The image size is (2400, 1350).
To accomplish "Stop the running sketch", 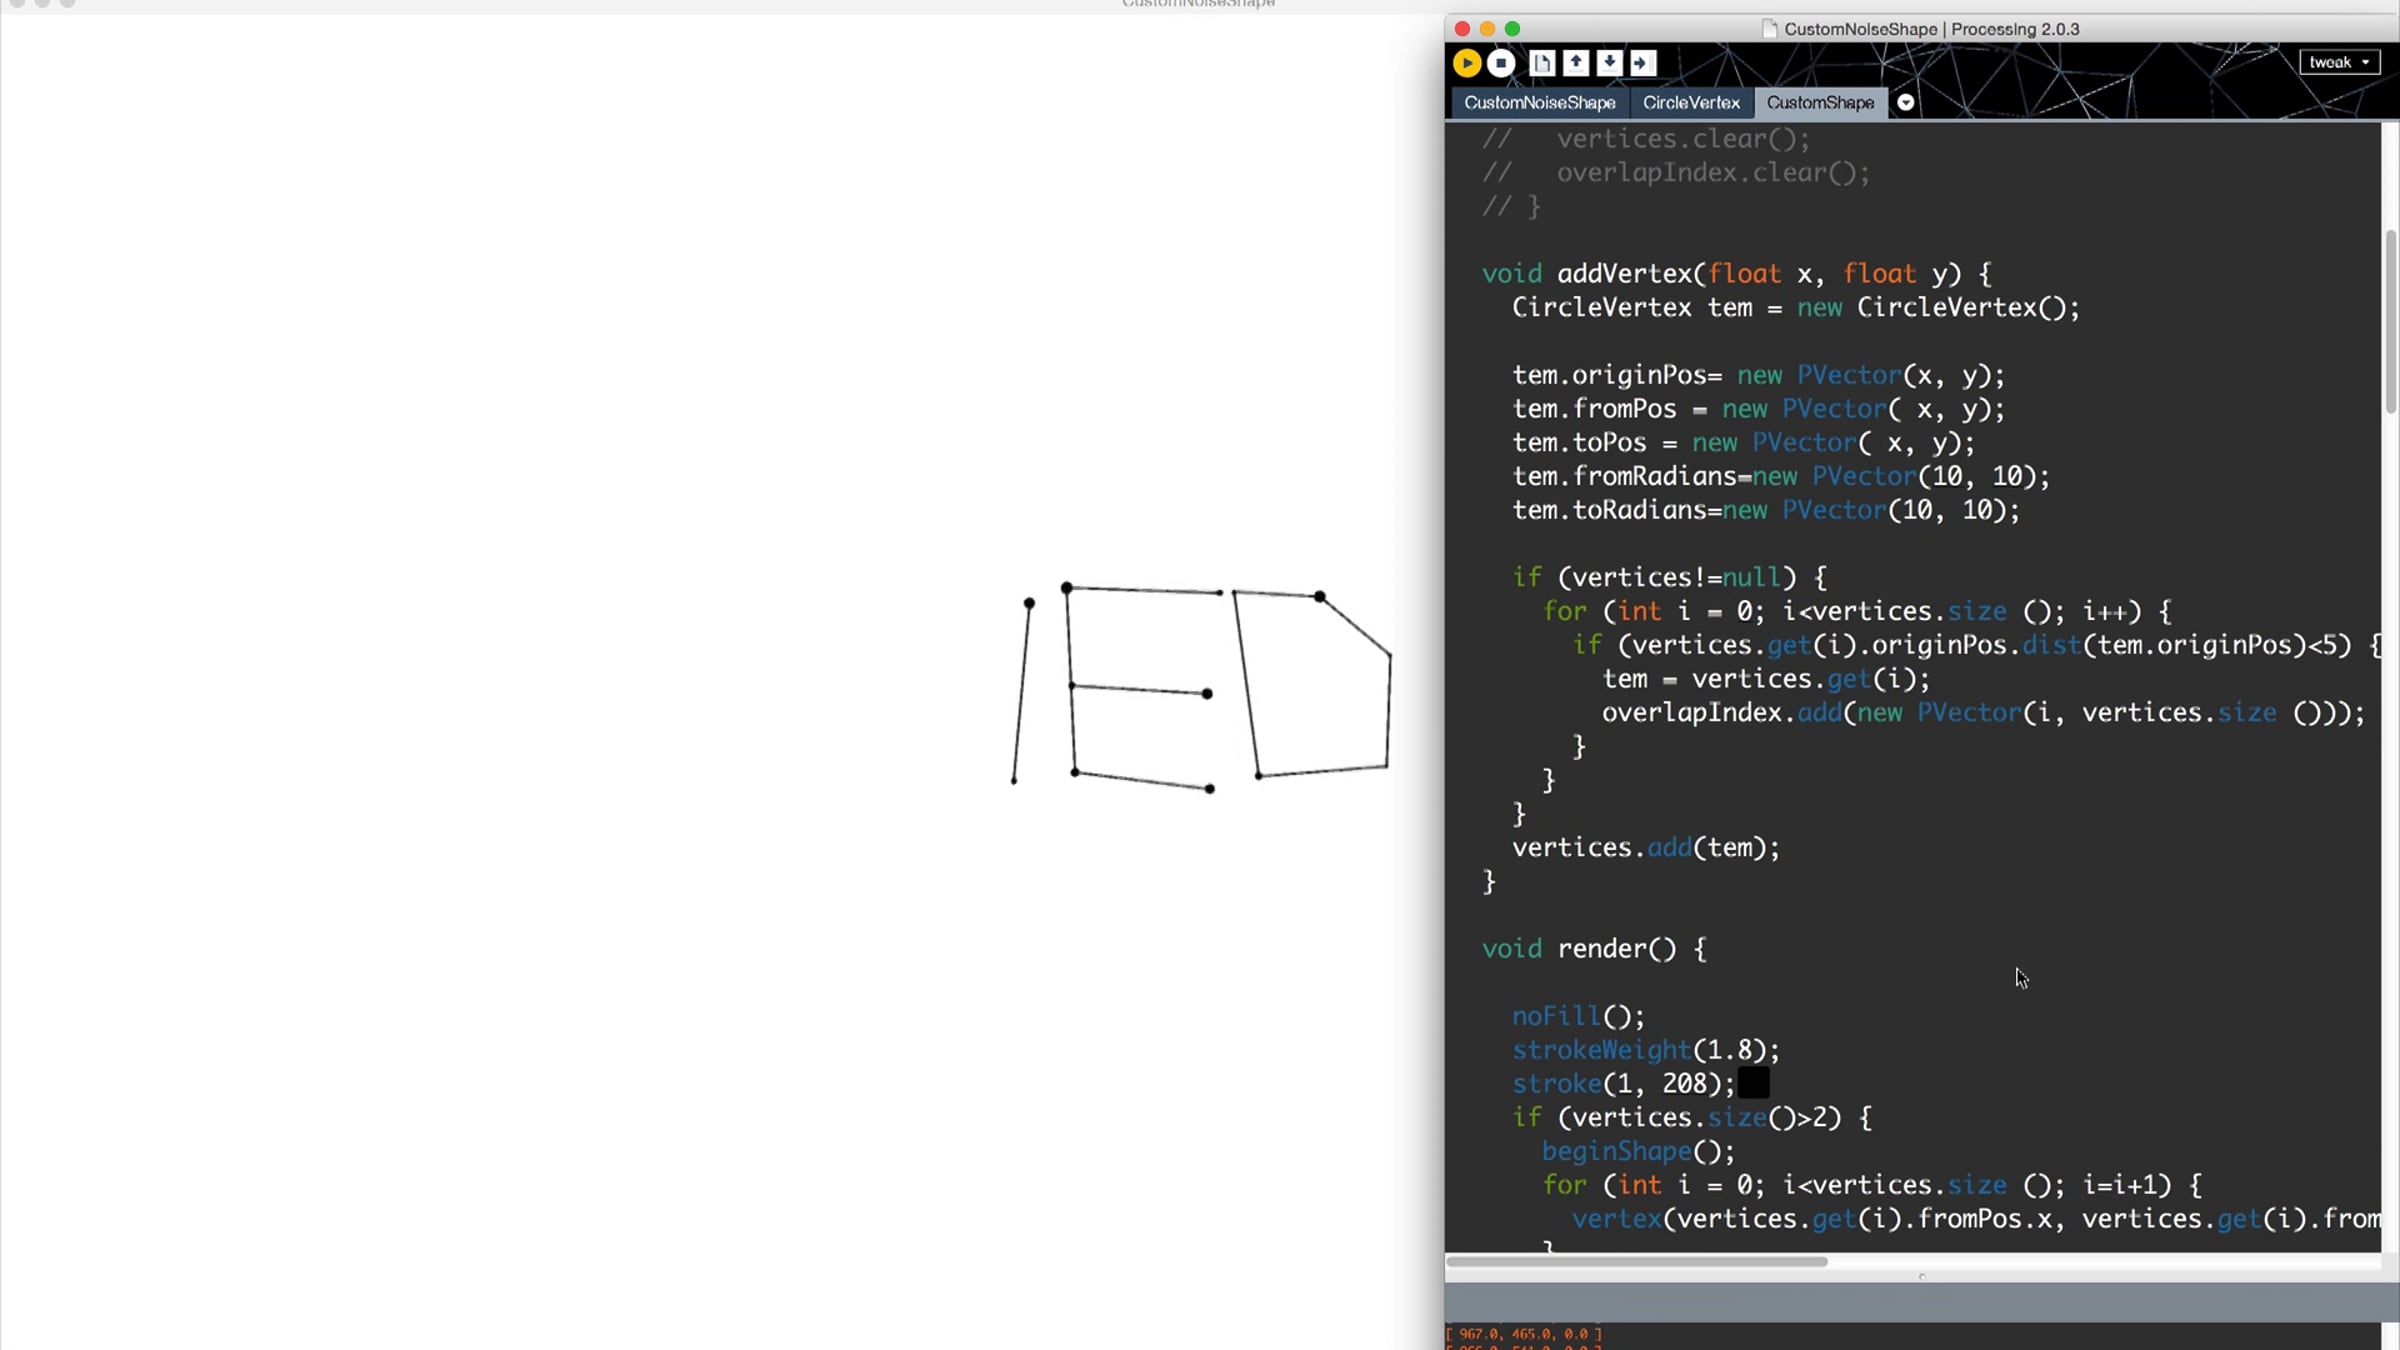I will (x=1501, y=63).
